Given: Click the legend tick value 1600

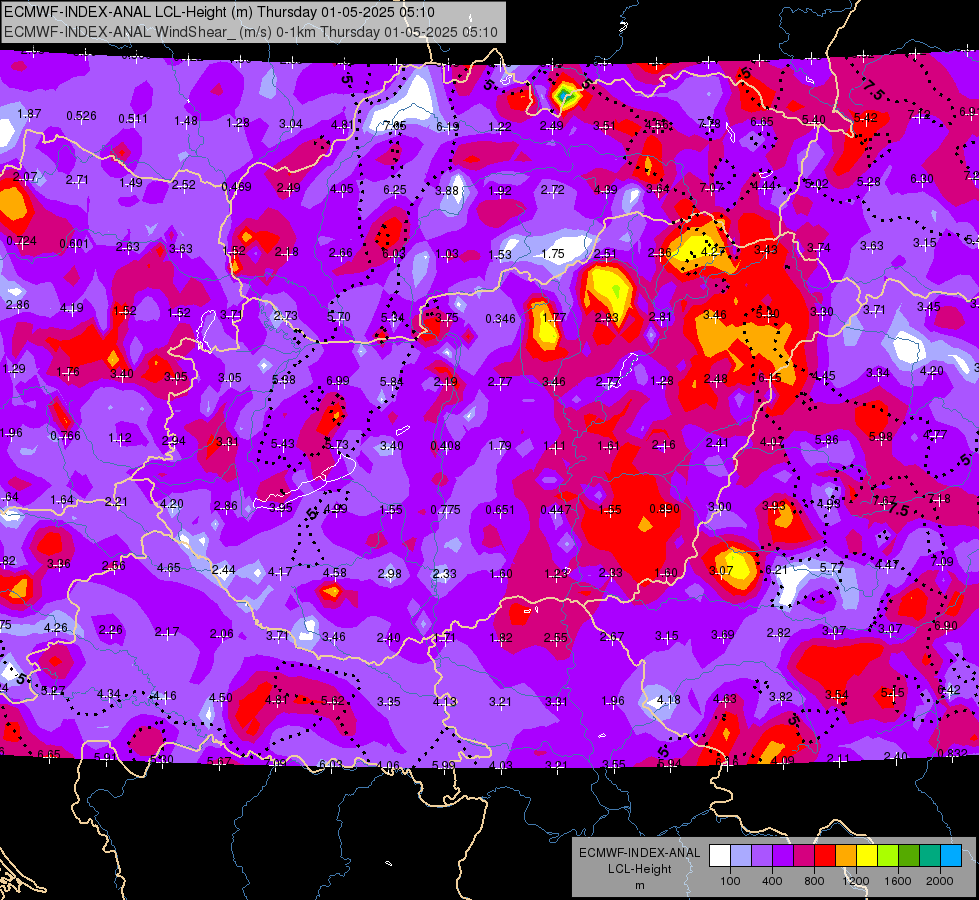Looking at the screenshot, I should pyautogui.click(x=898, y=881).
